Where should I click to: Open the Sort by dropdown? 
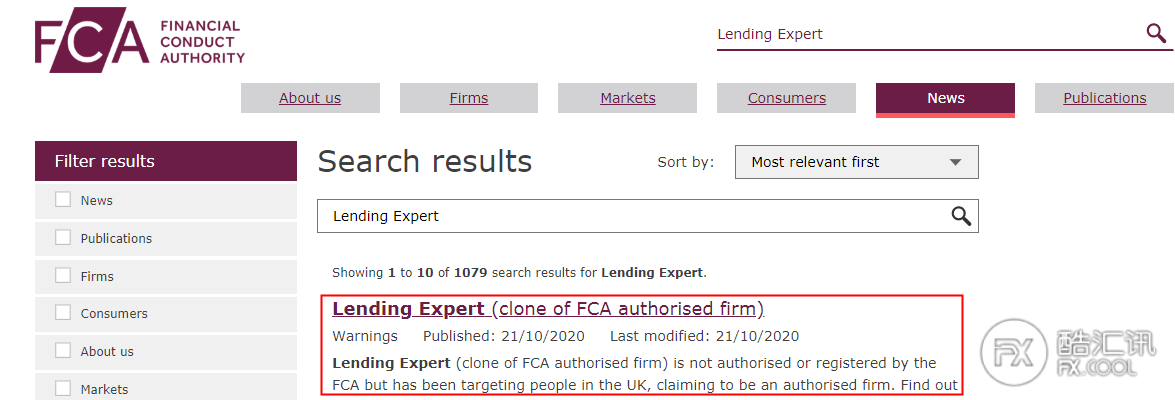pyautogui.click(x=857, y=162)
